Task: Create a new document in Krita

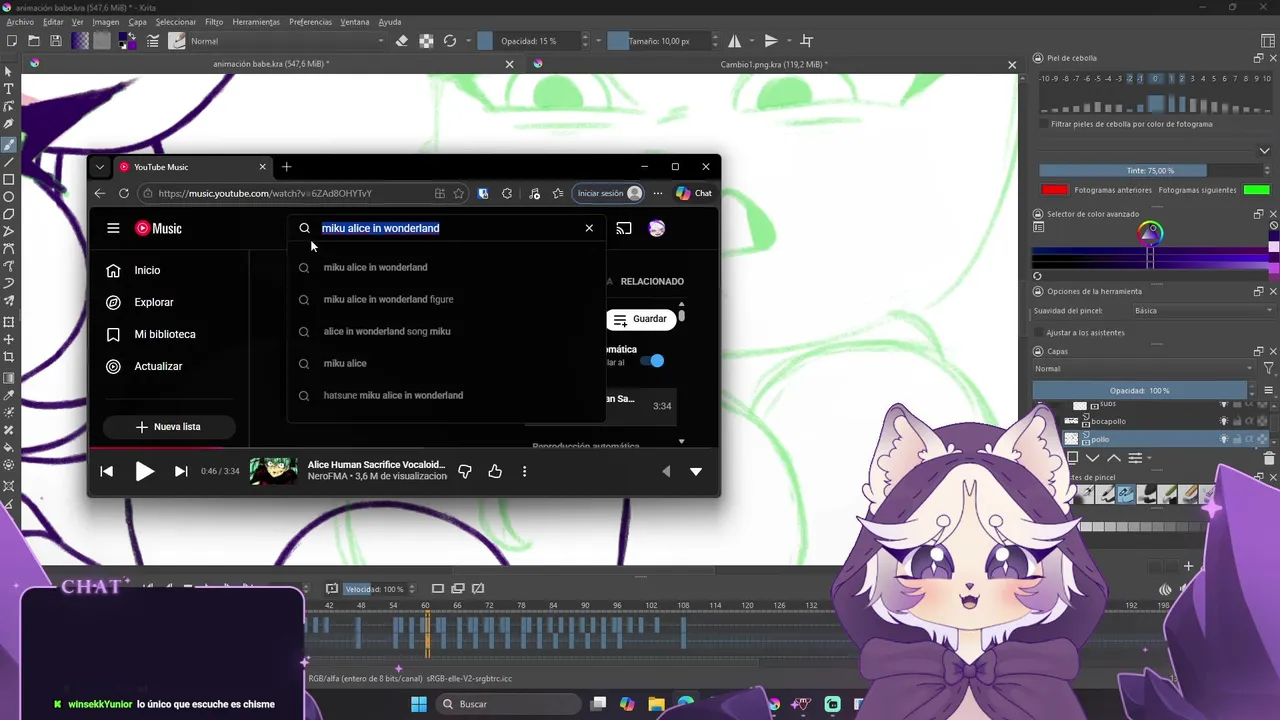Action: (12, 41)
